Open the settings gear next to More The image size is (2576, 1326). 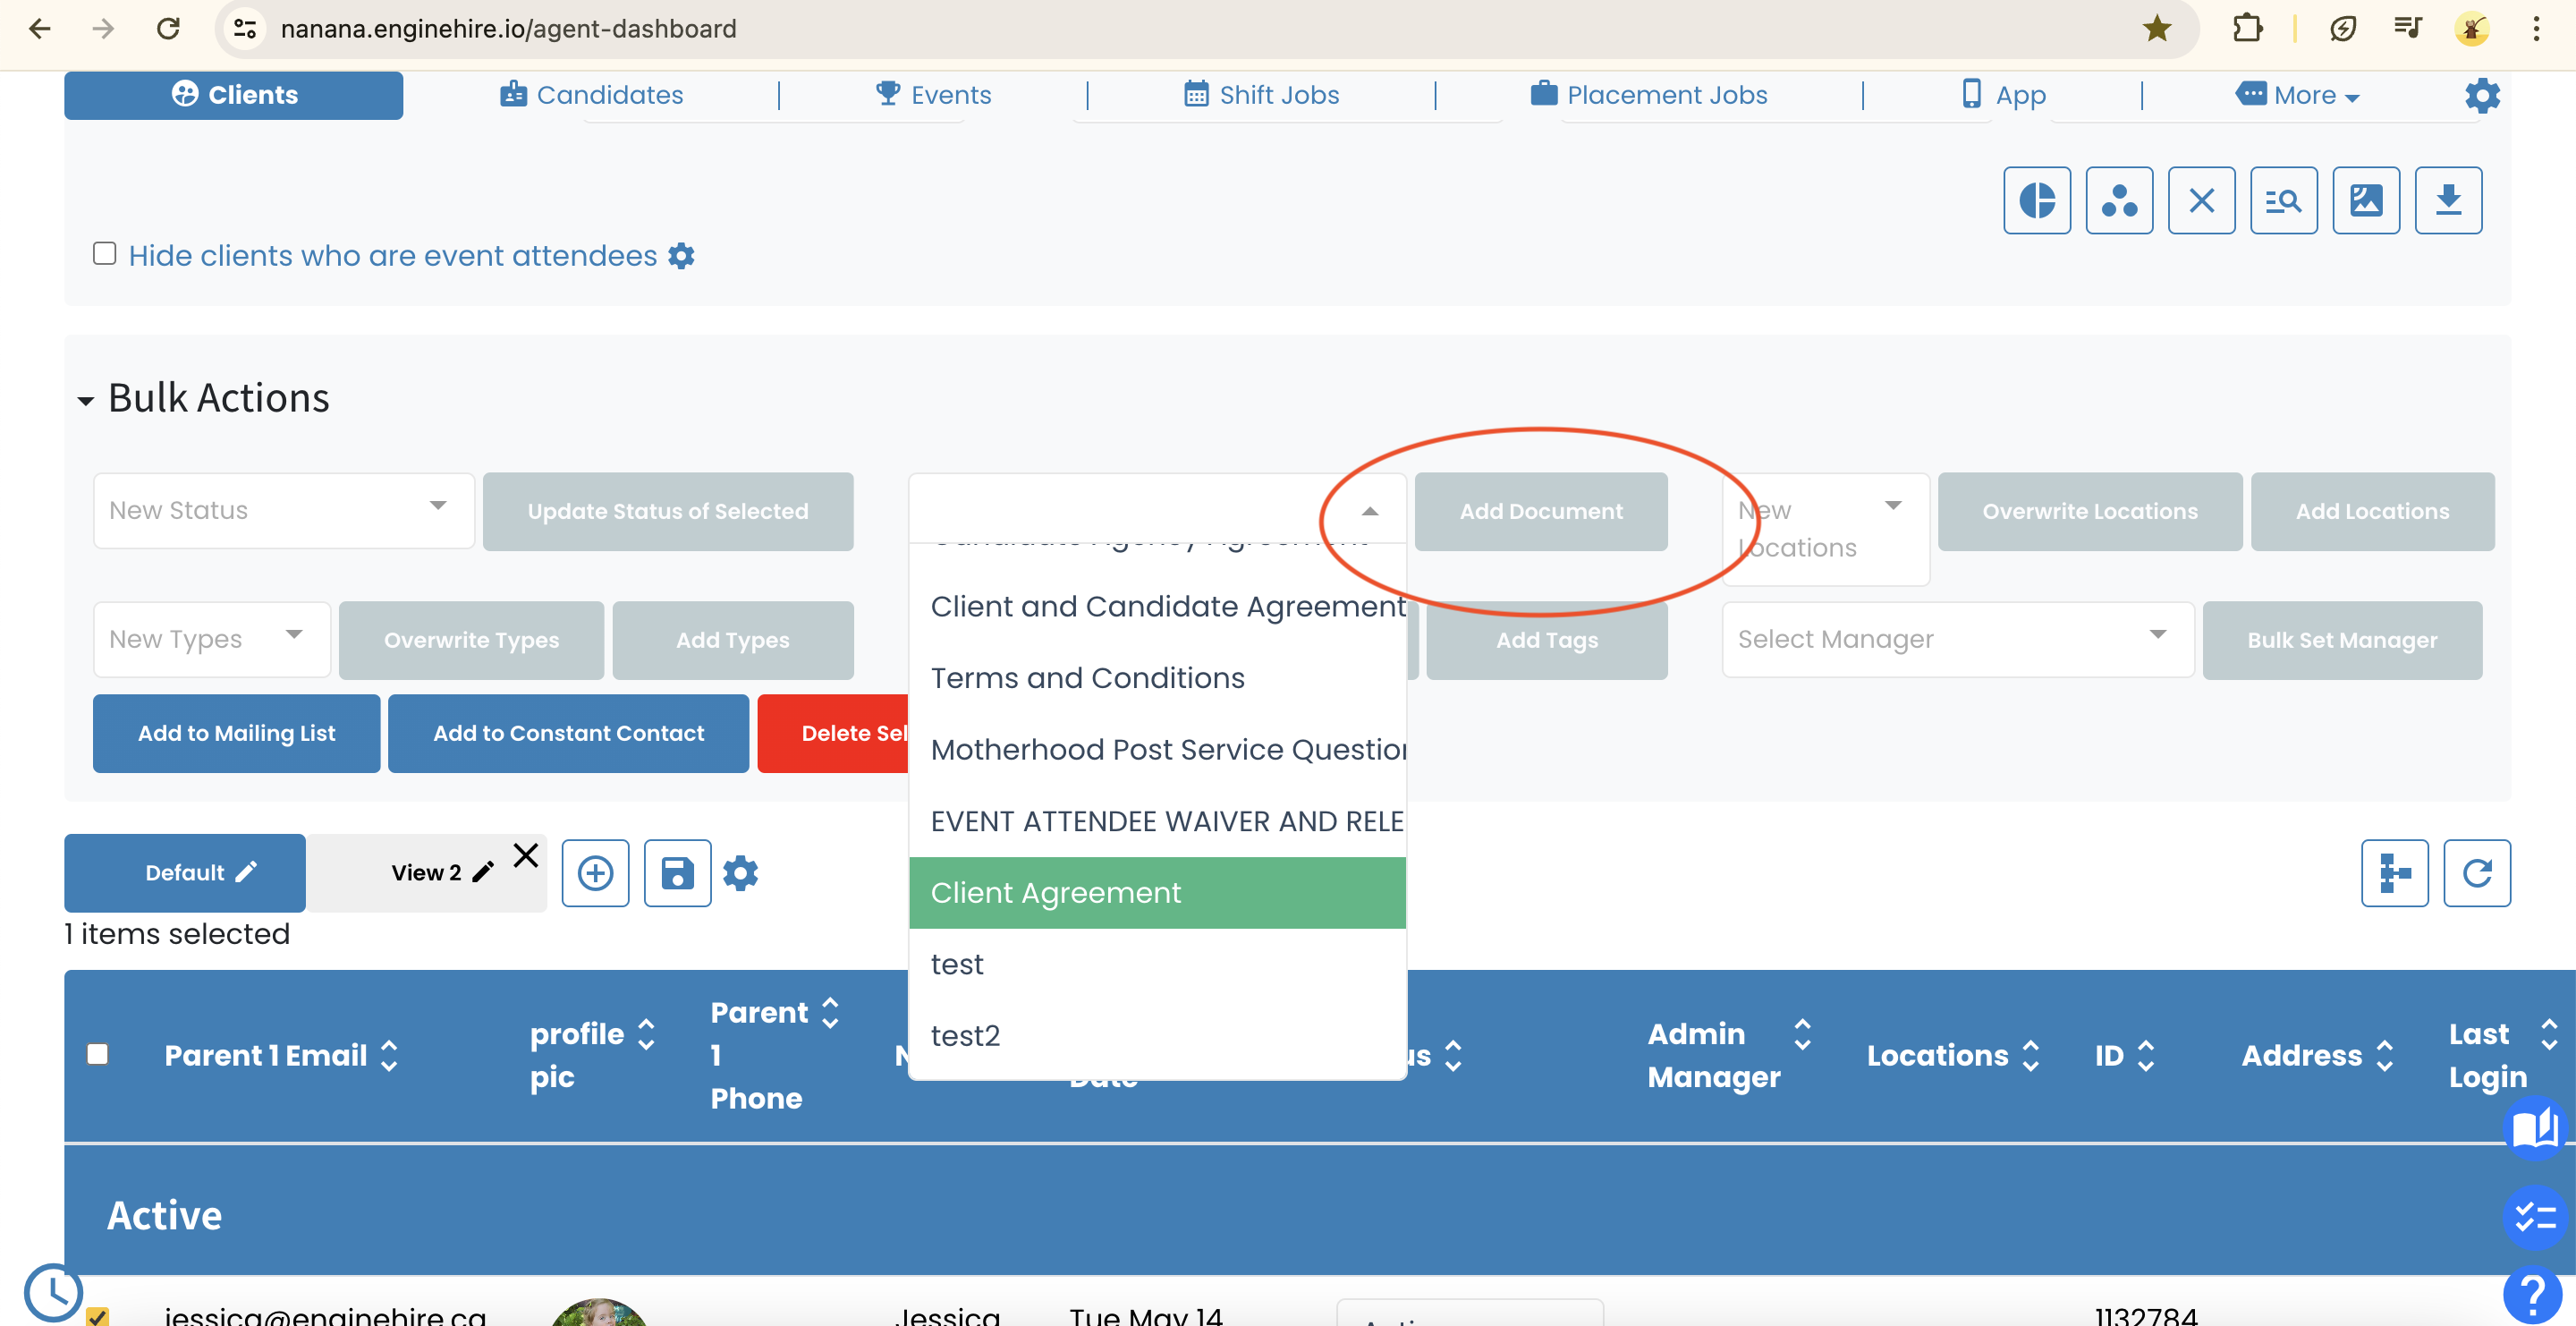[2481, 95]
